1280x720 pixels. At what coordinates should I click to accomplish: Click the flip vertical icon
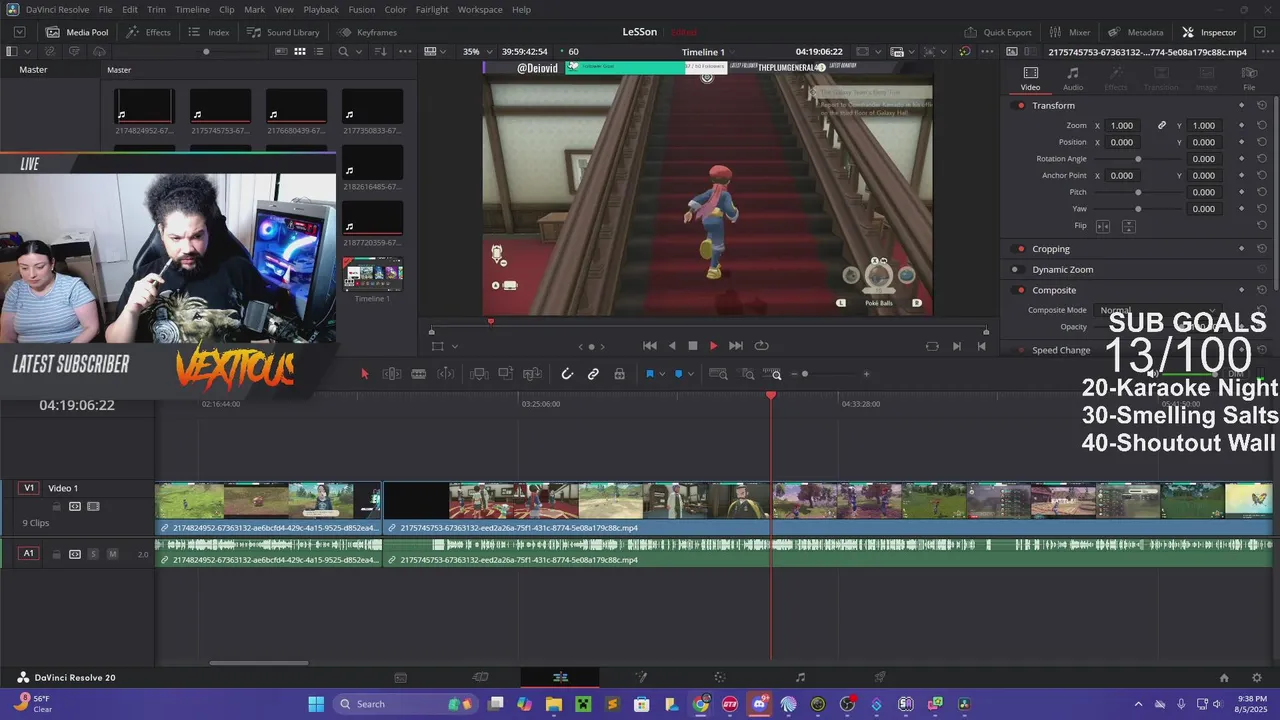click(x=1128, y=226)
